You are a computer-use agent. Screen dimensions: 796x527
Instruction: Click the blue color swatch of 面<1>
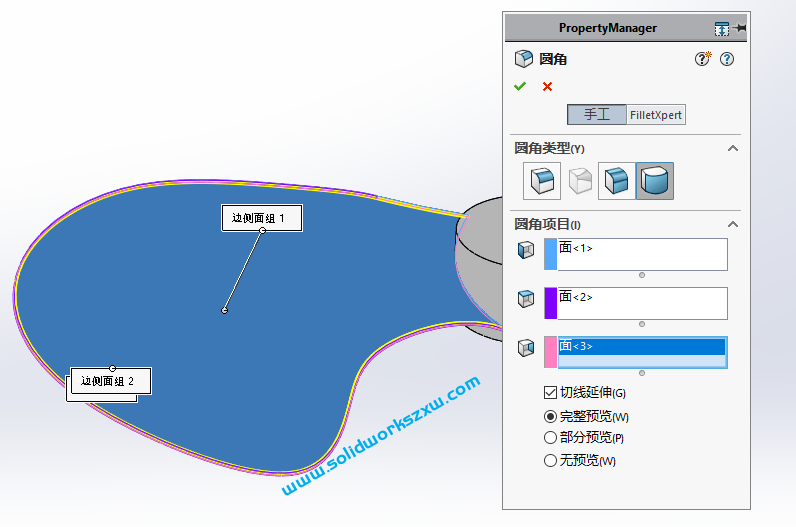[x=550, y=254]
